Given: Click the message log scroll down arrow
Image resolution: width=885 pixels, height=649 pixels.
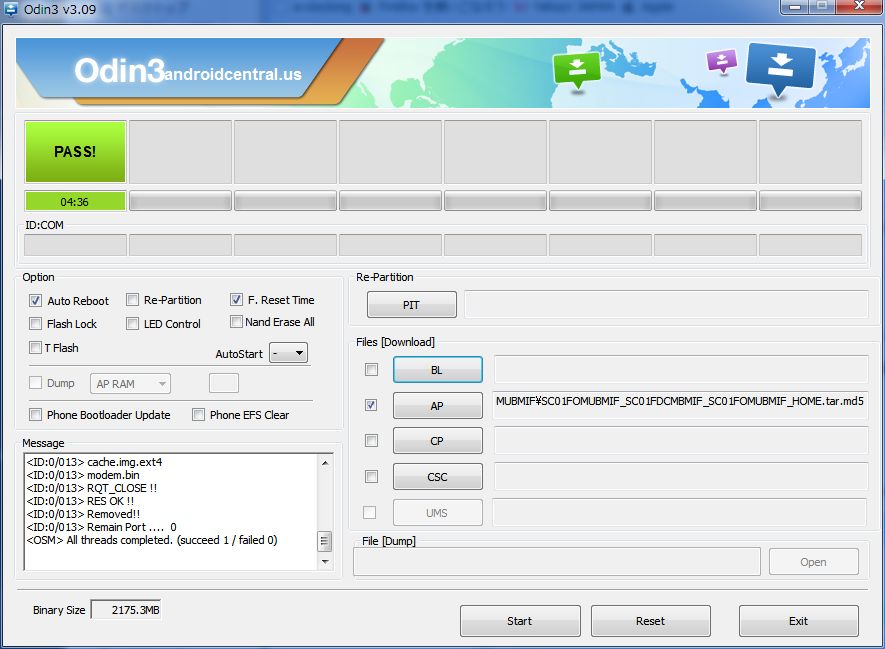Looking at the screenshot, I should 325,562.
